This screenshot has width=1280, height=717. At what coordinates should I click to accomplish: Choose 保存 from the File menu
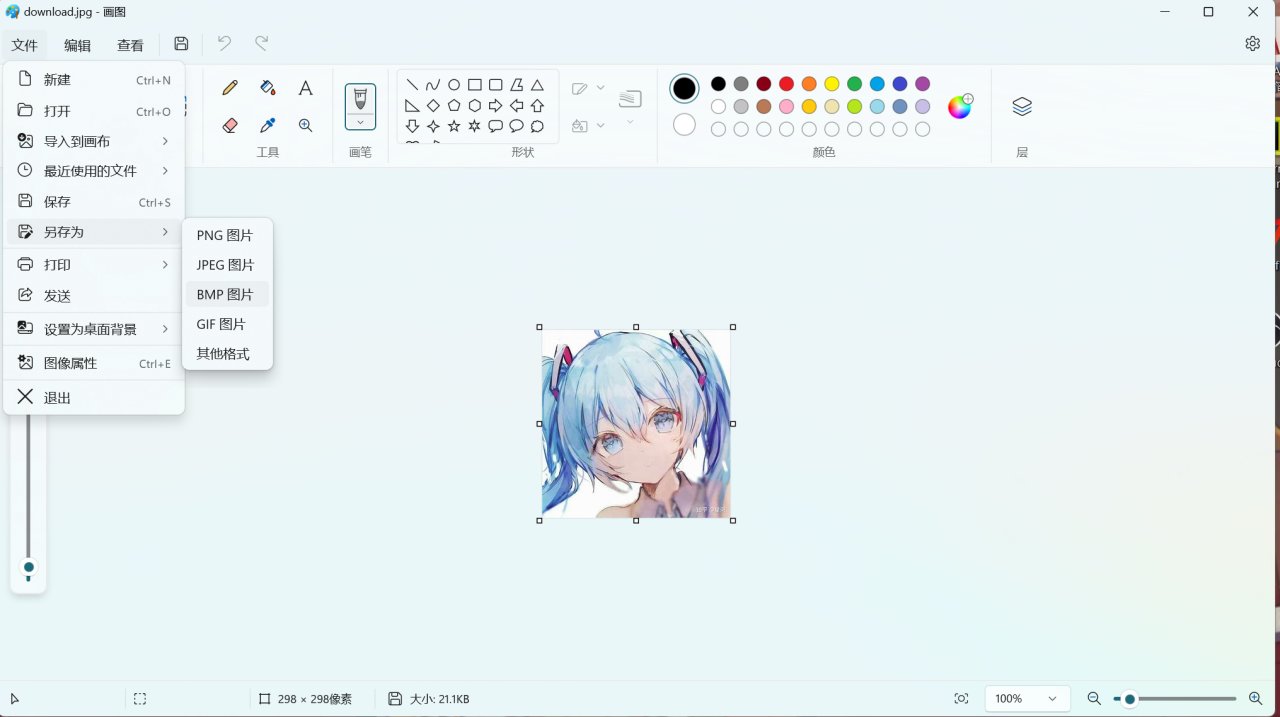pyautogui.click(x=94, y=202)
